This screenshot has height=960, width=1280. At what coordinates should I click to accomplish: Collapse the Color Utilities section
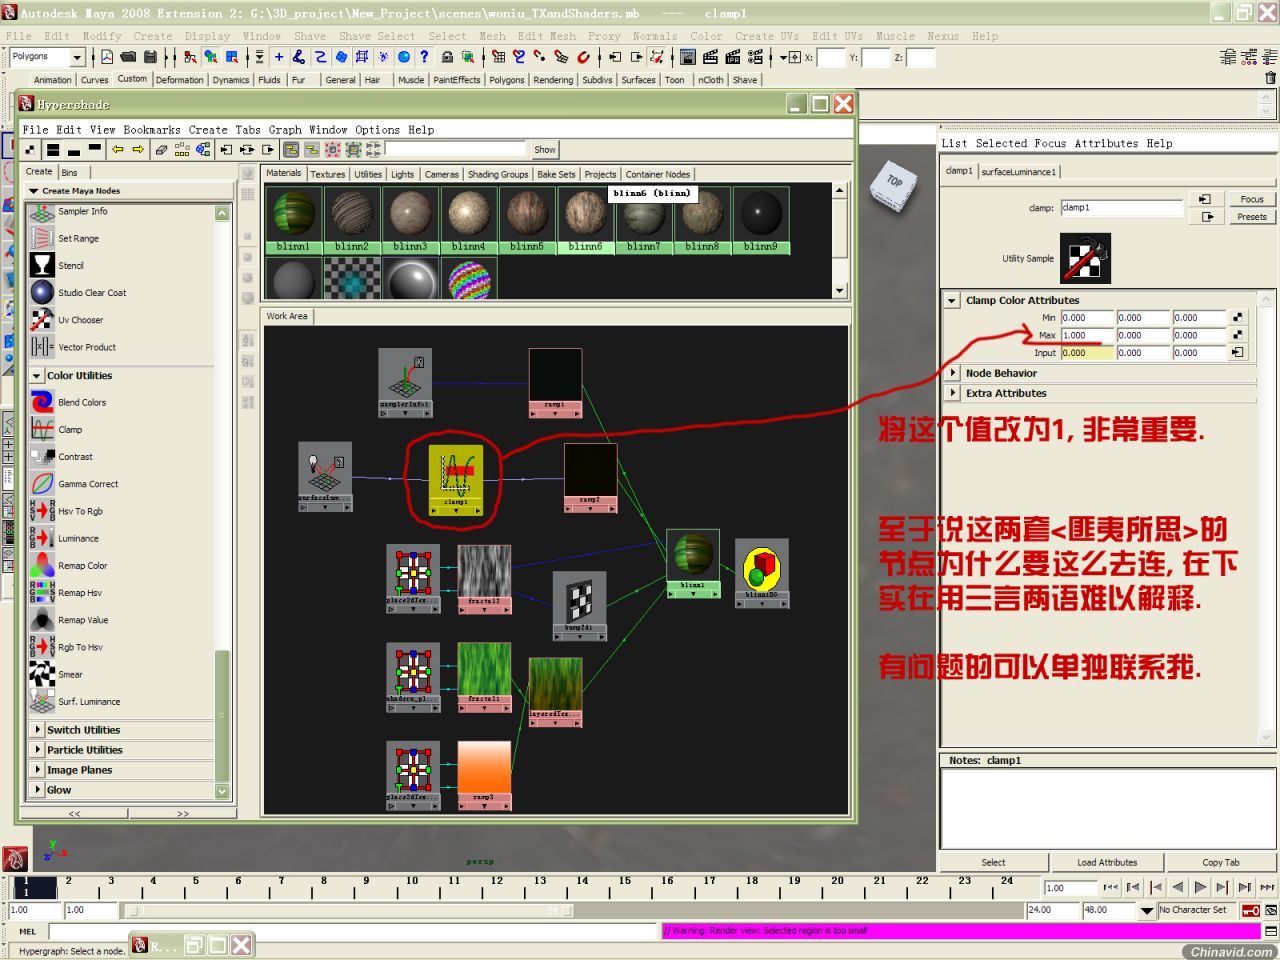coord(37,376)
